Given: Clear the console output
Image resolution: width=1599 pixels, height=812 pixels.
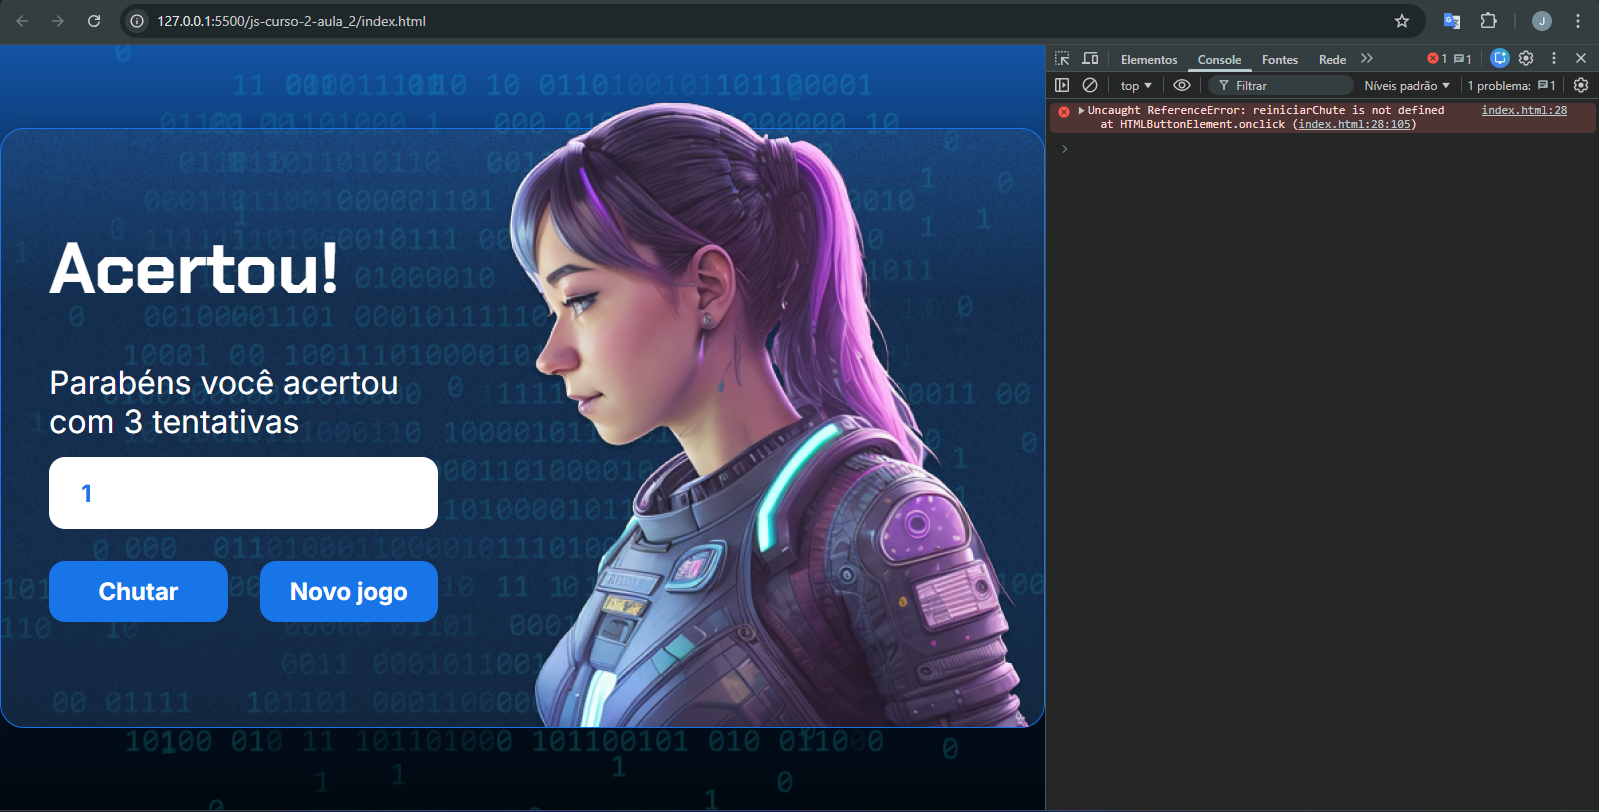Looking at the screenshot, I should point(1090,86).
